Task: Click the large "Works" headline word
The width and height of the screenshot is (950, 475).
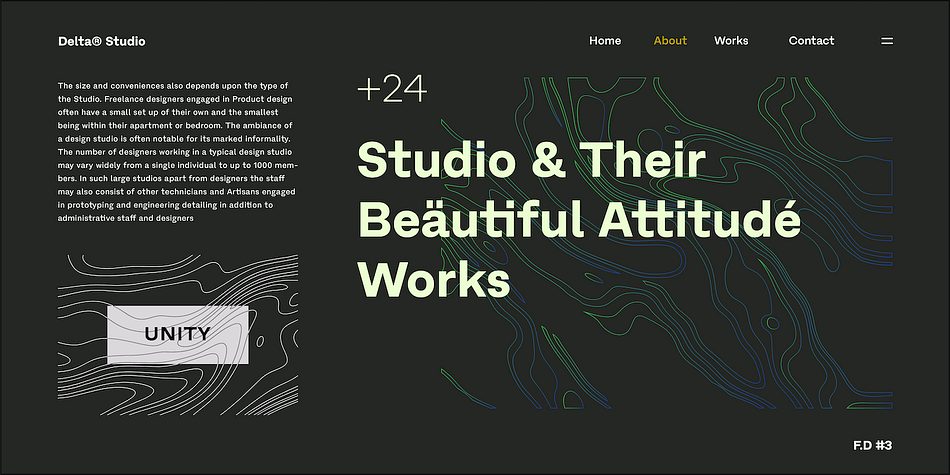Action: (434, 279)
